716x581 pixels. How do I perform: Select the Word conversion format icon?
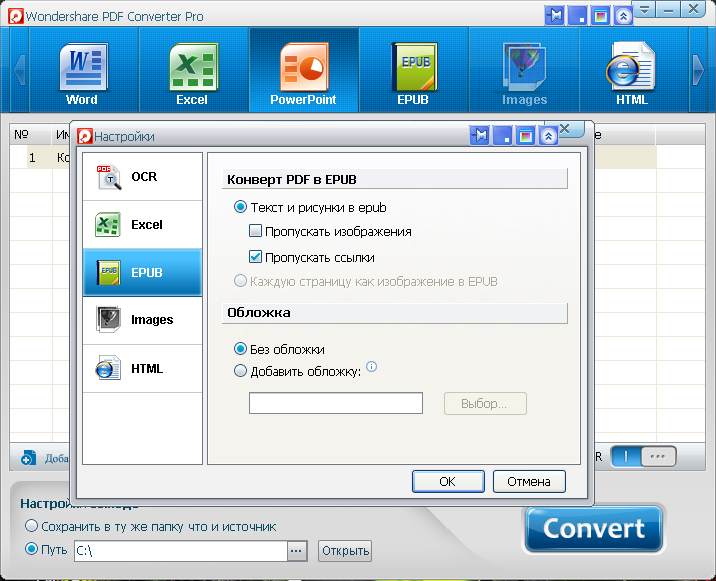coord(81,74)
